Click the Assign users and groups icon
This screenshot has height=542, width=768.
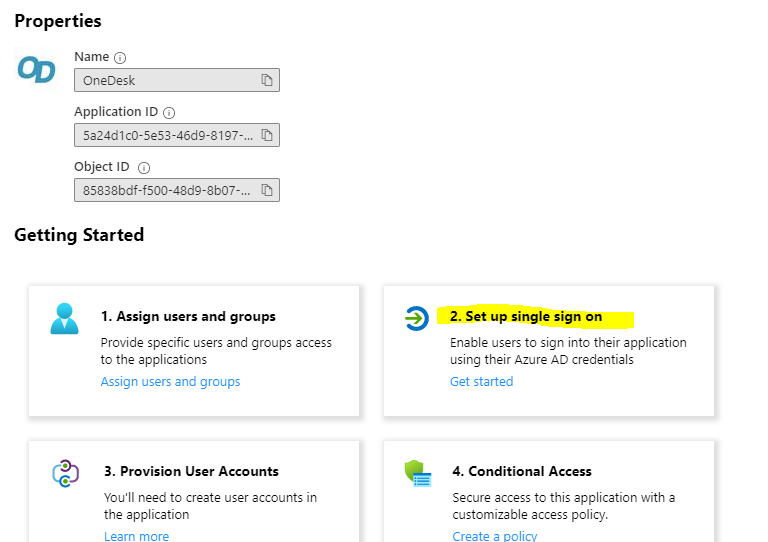tap(64, 318)
